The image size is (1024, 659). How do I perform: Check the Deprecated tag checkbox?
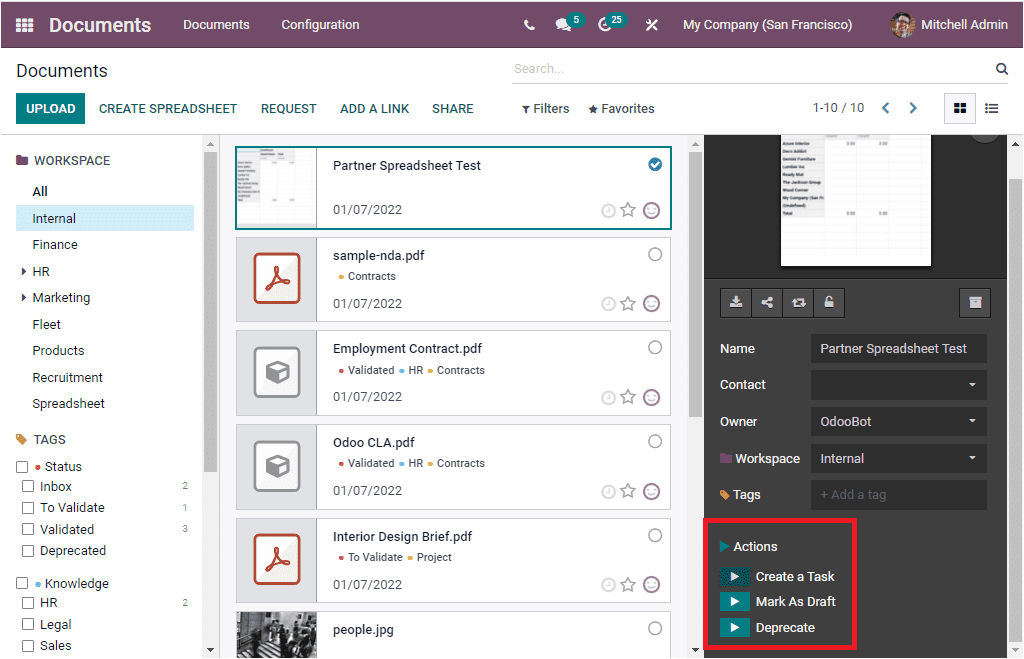tap(28, 551)
